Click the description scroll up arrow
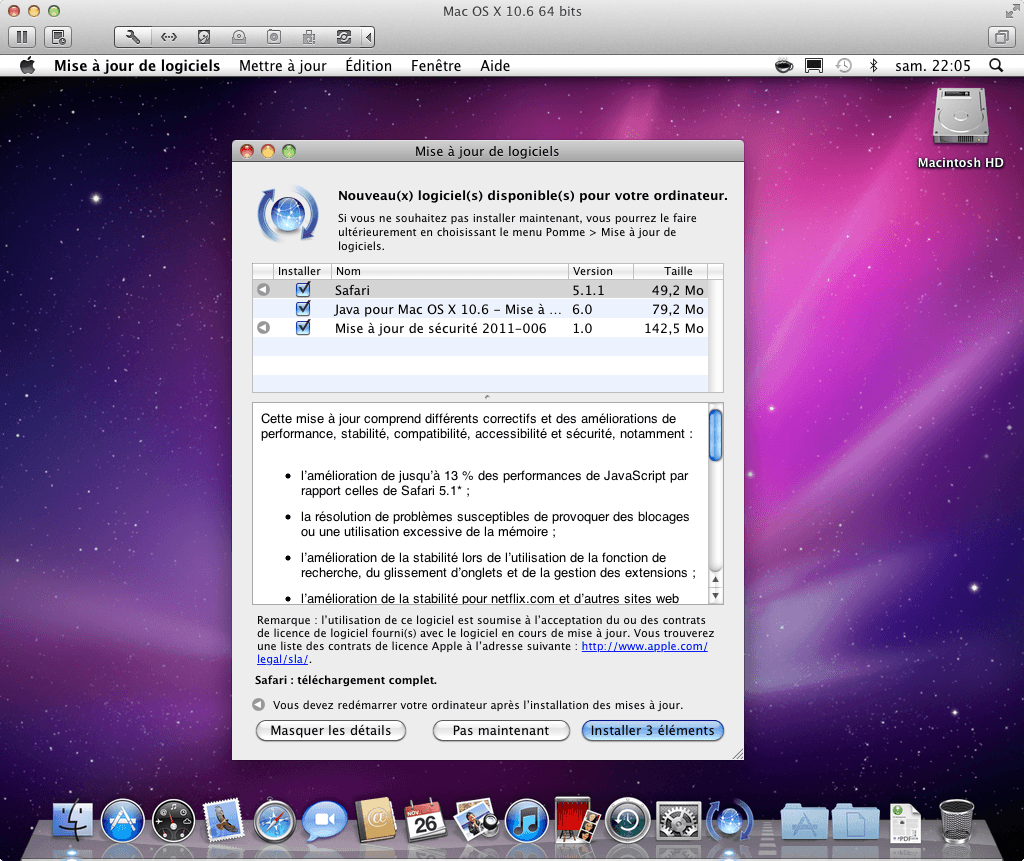1024x861 pixels. pyautogui.click(x=716, y=579)
